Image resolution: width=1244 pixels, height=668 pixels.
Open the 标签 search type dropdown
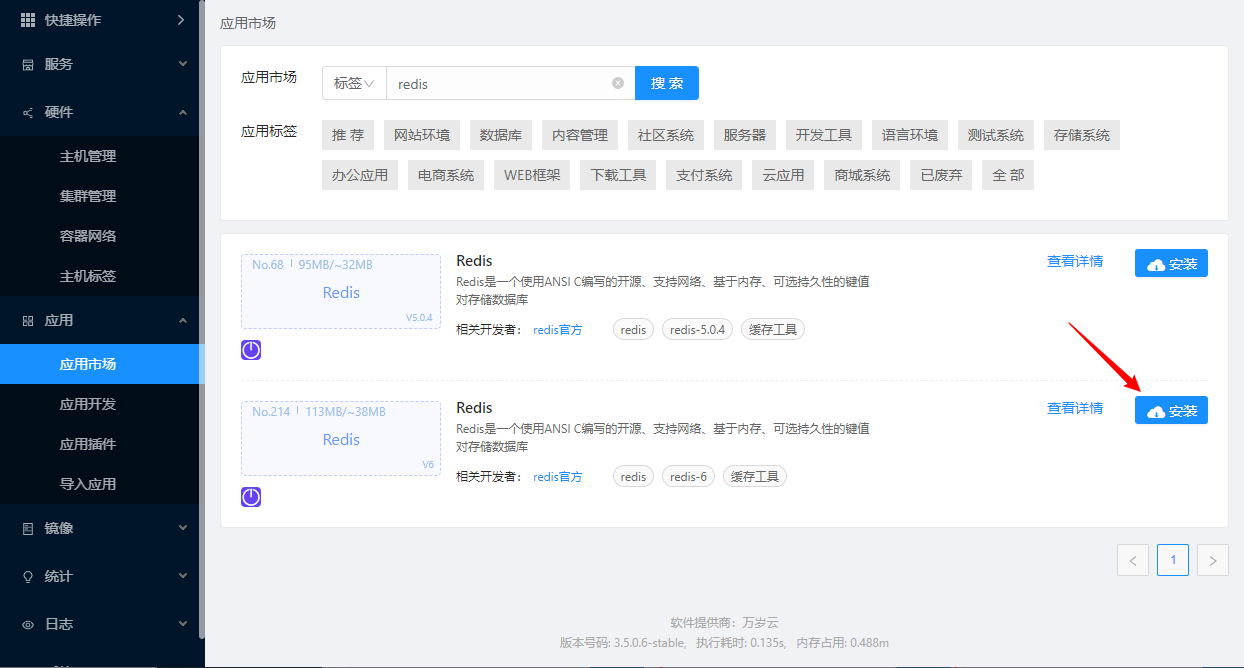point(354,83)
